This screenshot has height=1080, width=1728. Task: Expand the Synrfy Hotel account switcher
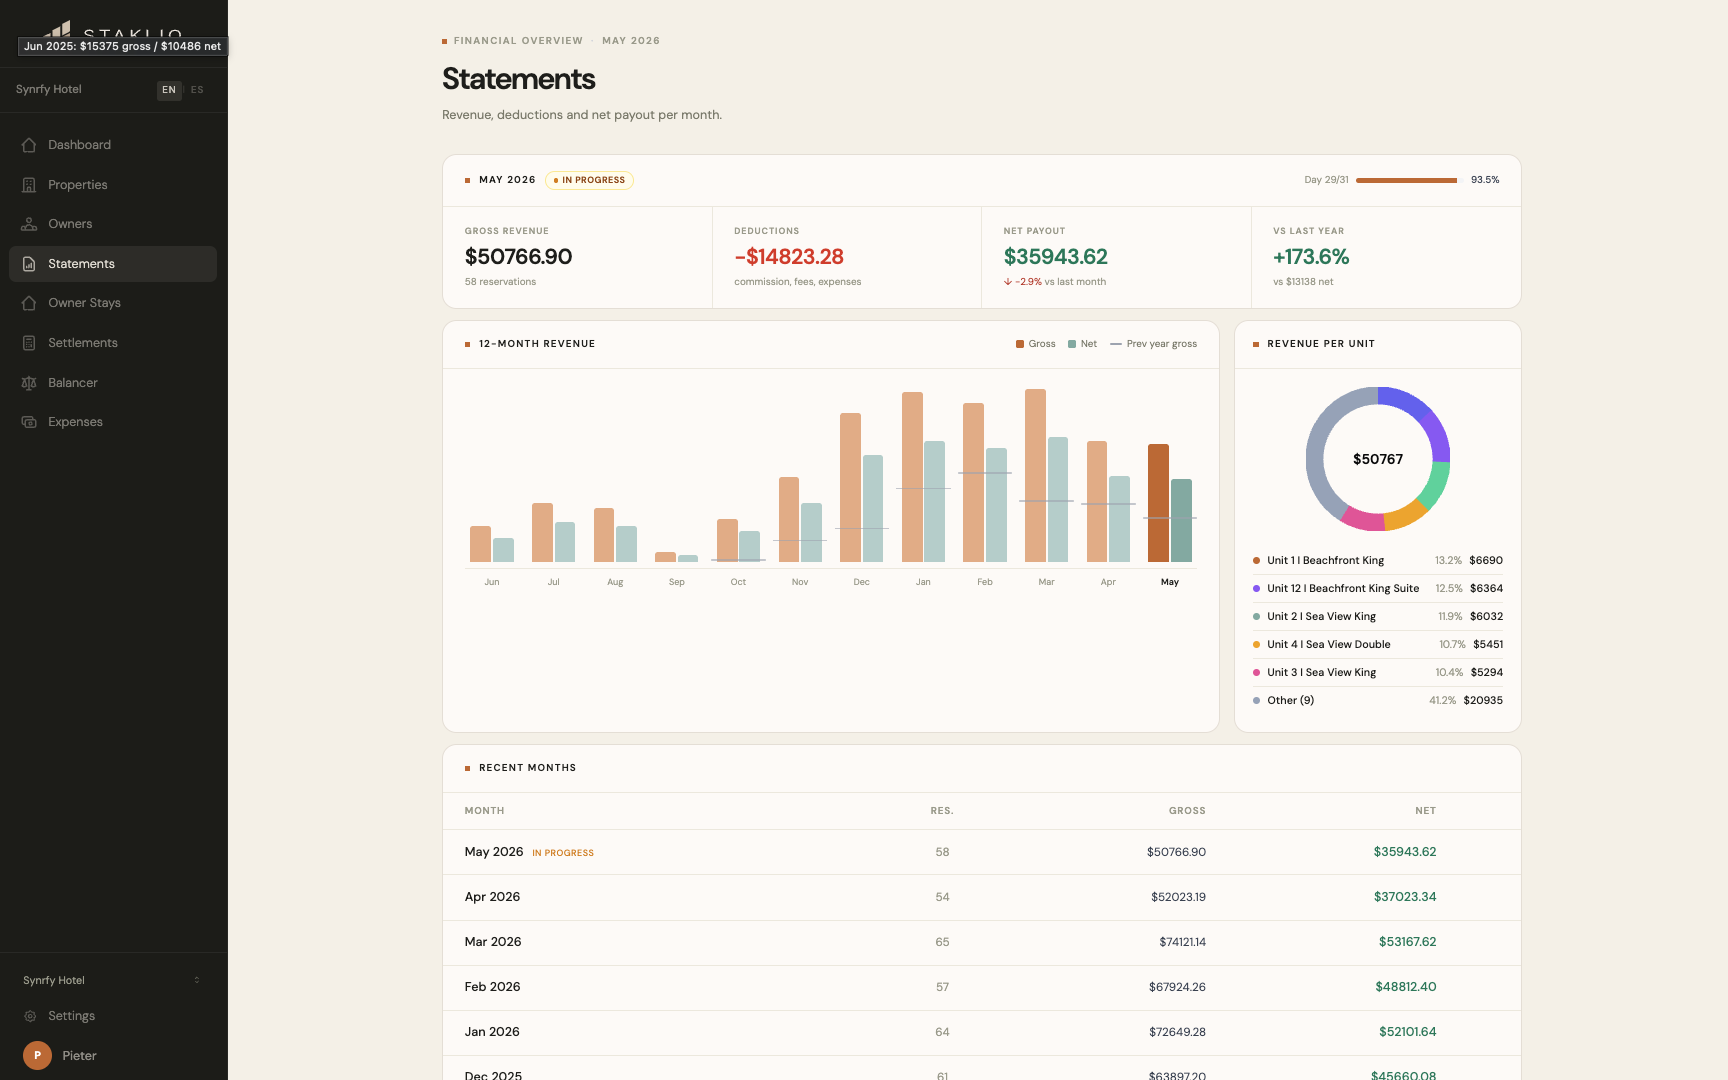(113, 980)
